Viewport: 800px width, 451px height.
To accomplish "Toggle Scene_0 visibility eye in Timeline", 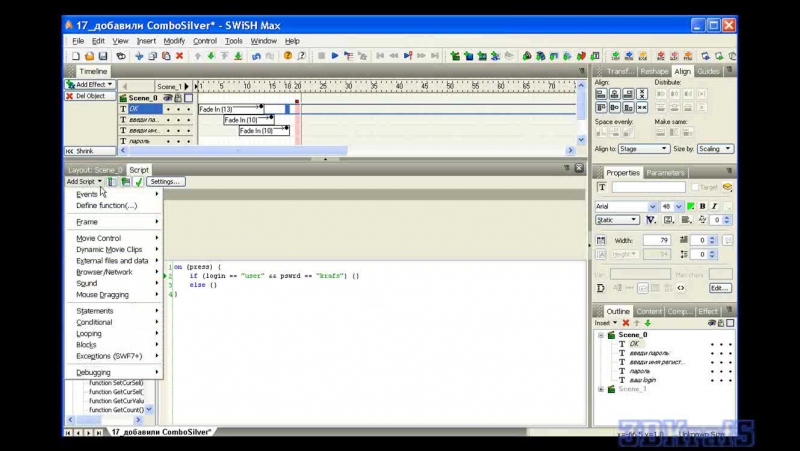I will 167,98.
